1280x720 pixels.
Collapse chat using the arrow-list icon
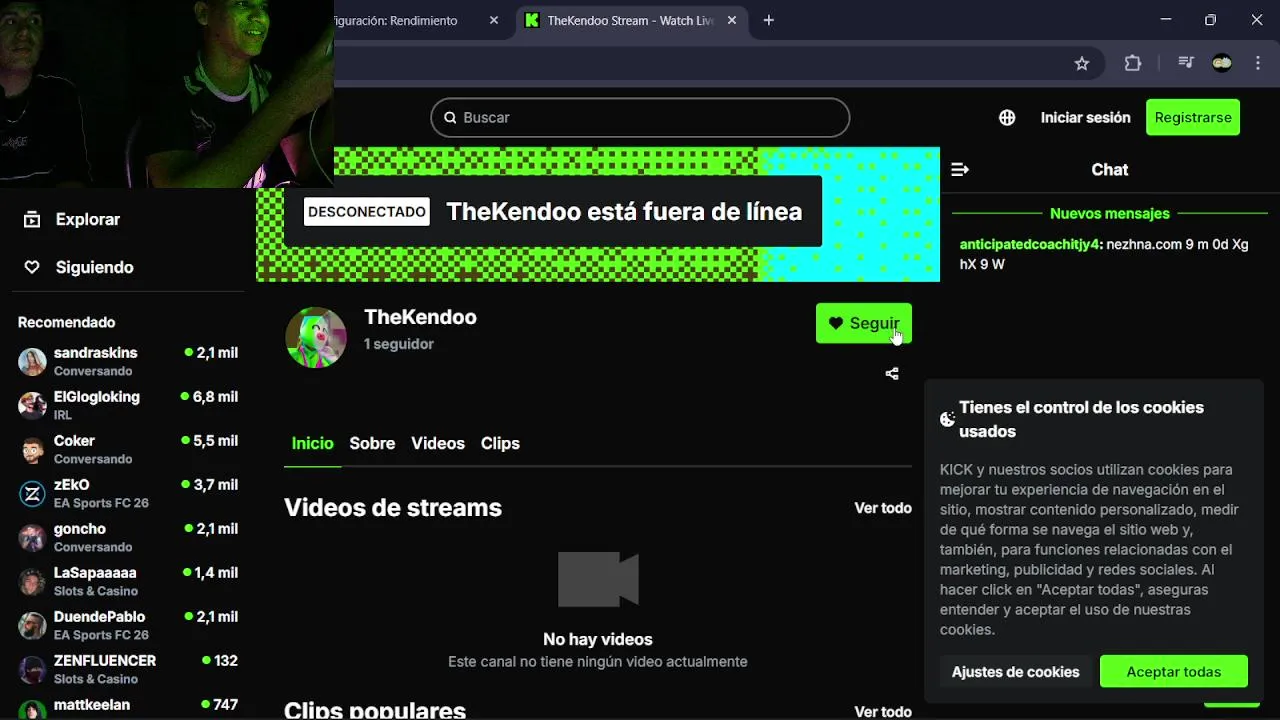[960, 170]
